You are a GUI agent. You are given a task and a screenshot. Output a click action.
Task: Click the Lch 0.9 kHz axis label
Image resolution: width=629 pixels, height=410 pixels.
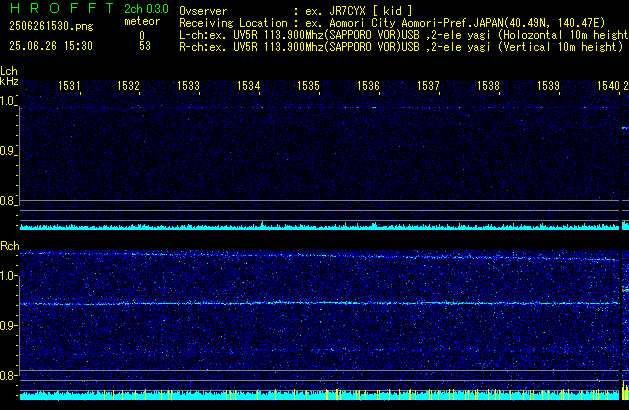8,151
